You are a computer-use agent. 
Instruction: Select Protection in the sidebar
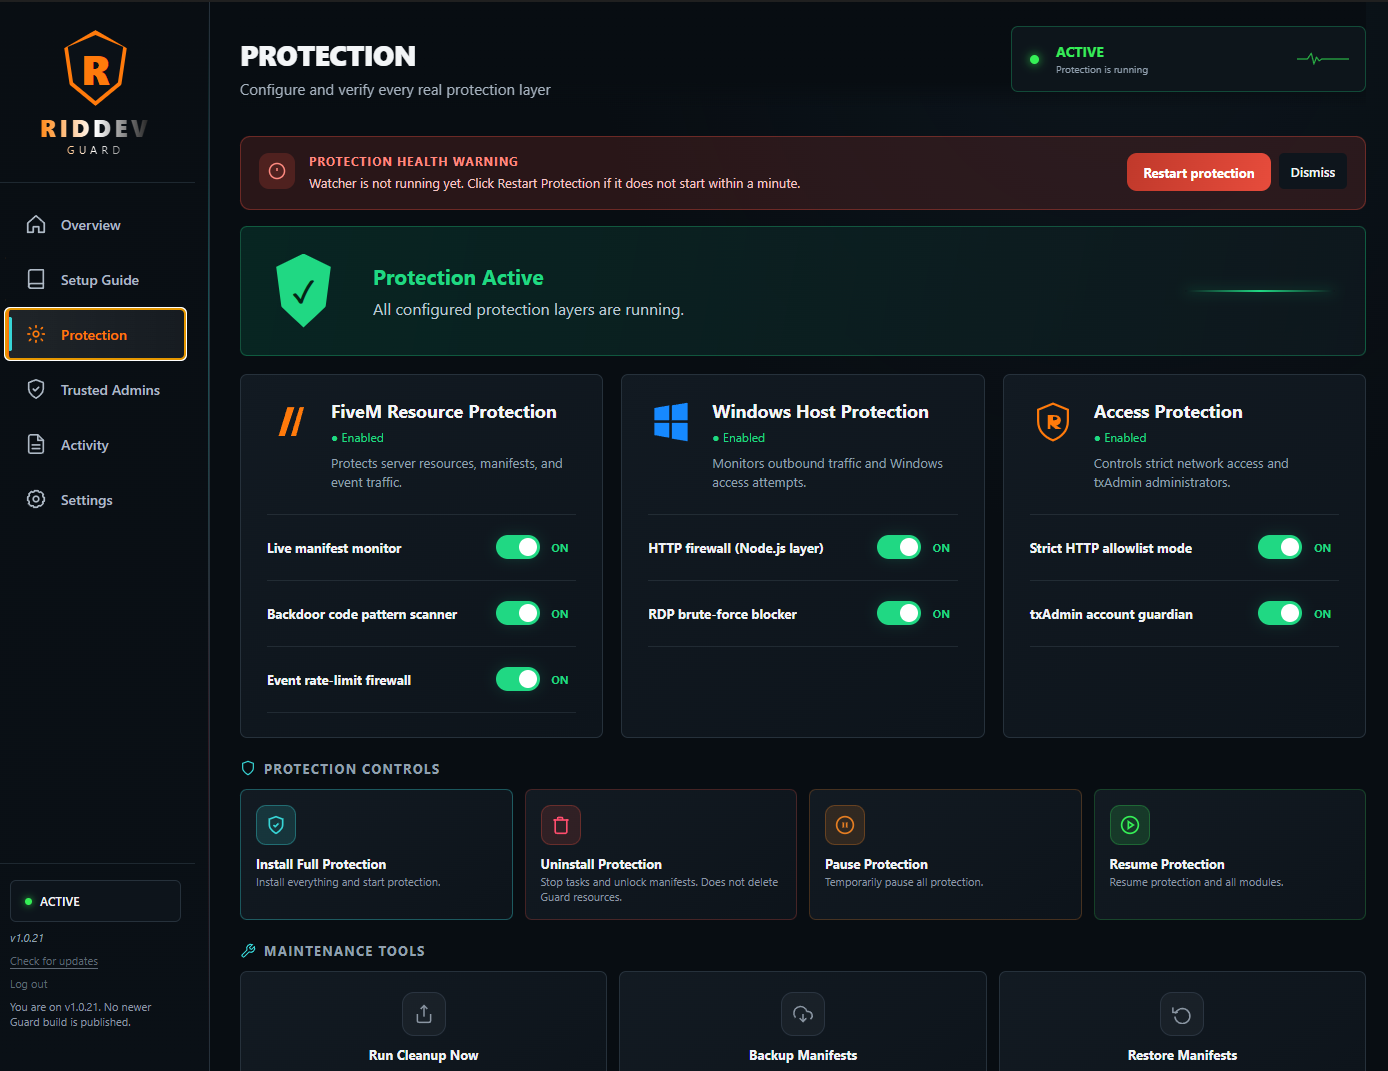click(96, 334)
